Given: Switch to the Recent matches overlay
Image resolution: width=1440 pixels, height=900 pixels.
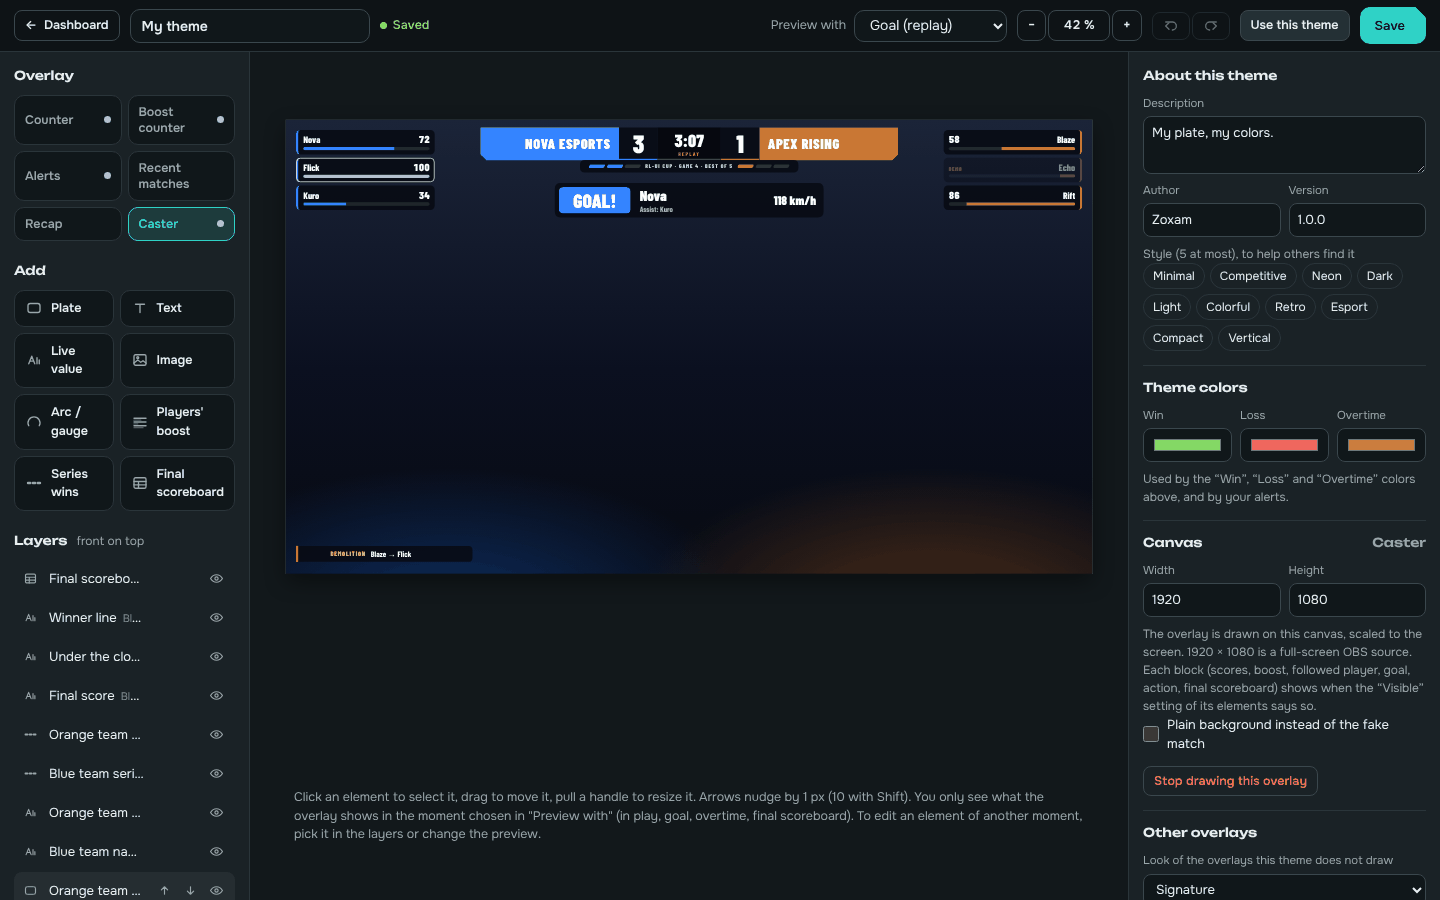Looking at the screenshot, I should (181, 176).
